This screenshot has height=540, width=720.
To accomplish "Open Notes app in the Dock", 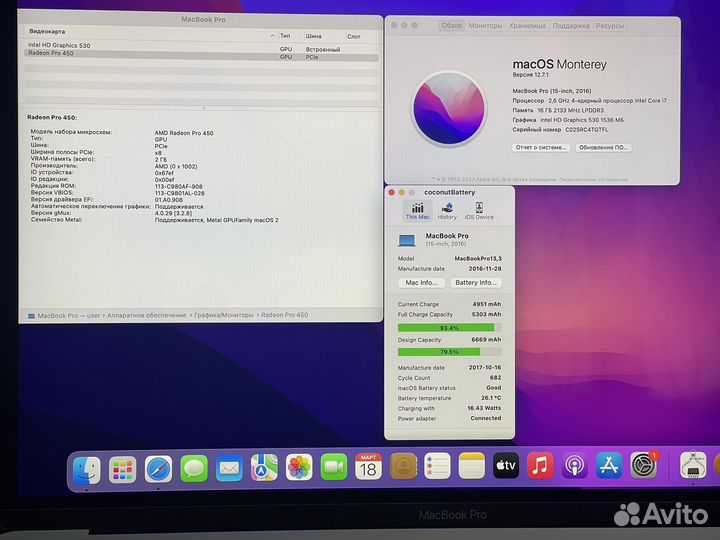I will (x=472, y=466).
